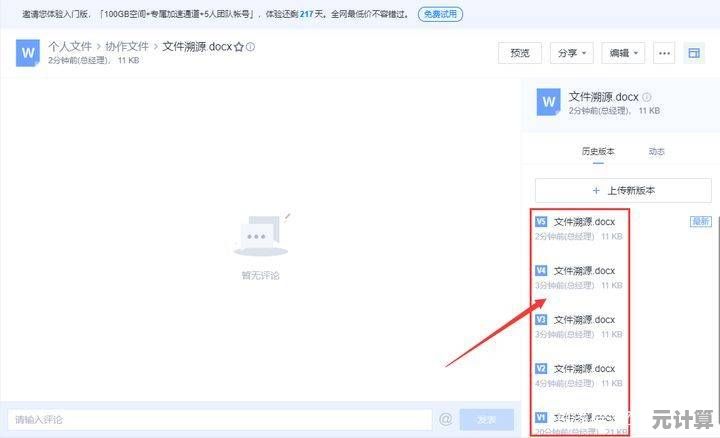Click the @ mention icon in comment bar
Image resolution: width=720 pixels, height=438 pixels.
pyautogui.click(x=446, y=419)
